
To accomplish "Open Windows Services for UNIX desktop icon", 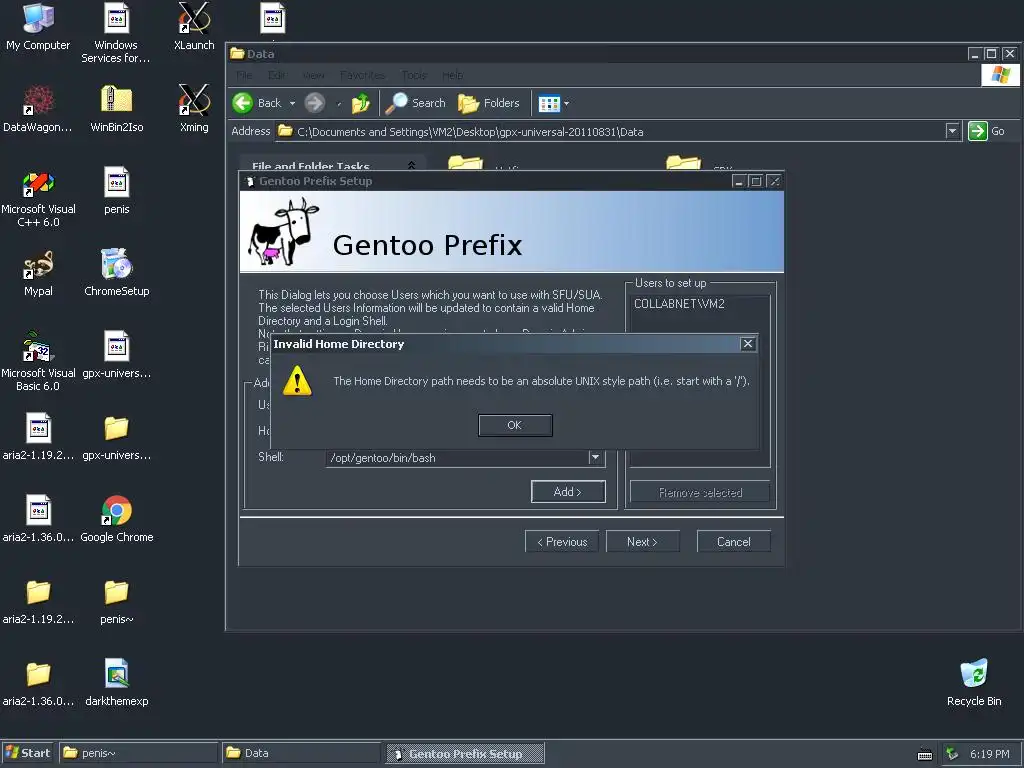I will coord(116,33).
